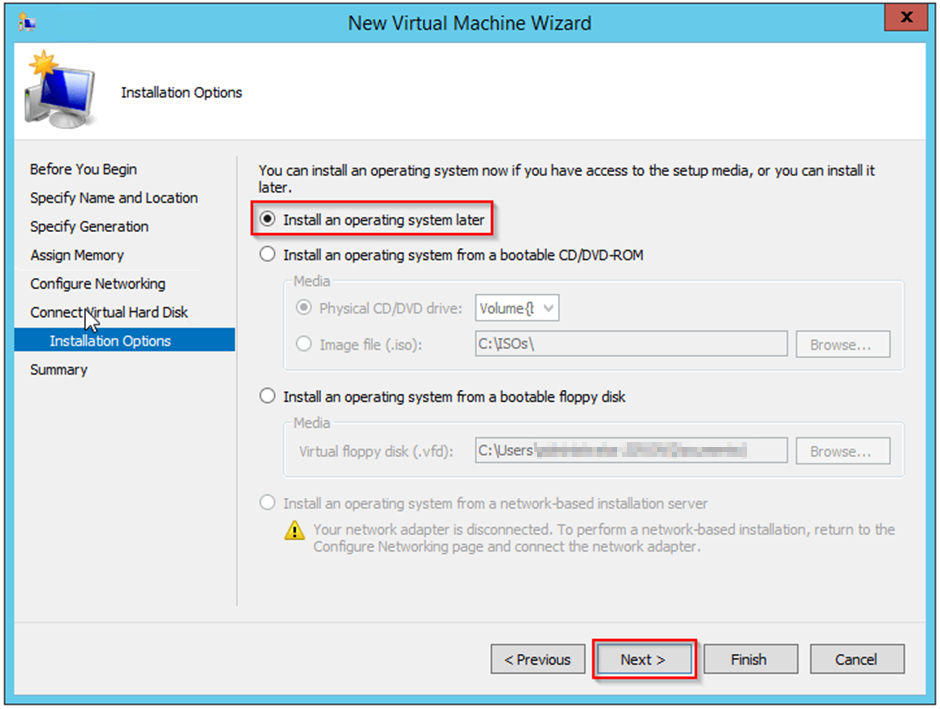Go to Before You Begin step
The width and height of the screenshot is (940, 709).
coord(84,169)
